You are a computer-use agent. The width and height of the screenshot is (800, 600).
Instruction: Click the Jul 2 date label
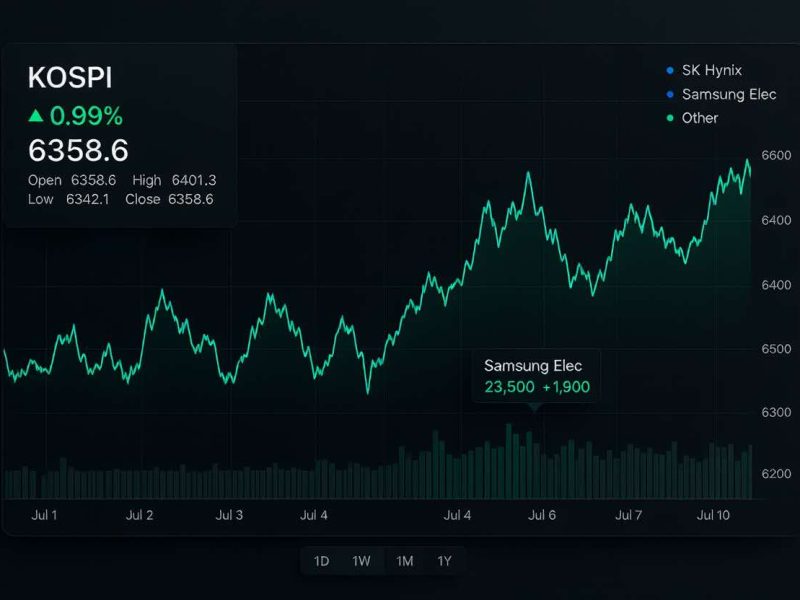coord(139,515)
